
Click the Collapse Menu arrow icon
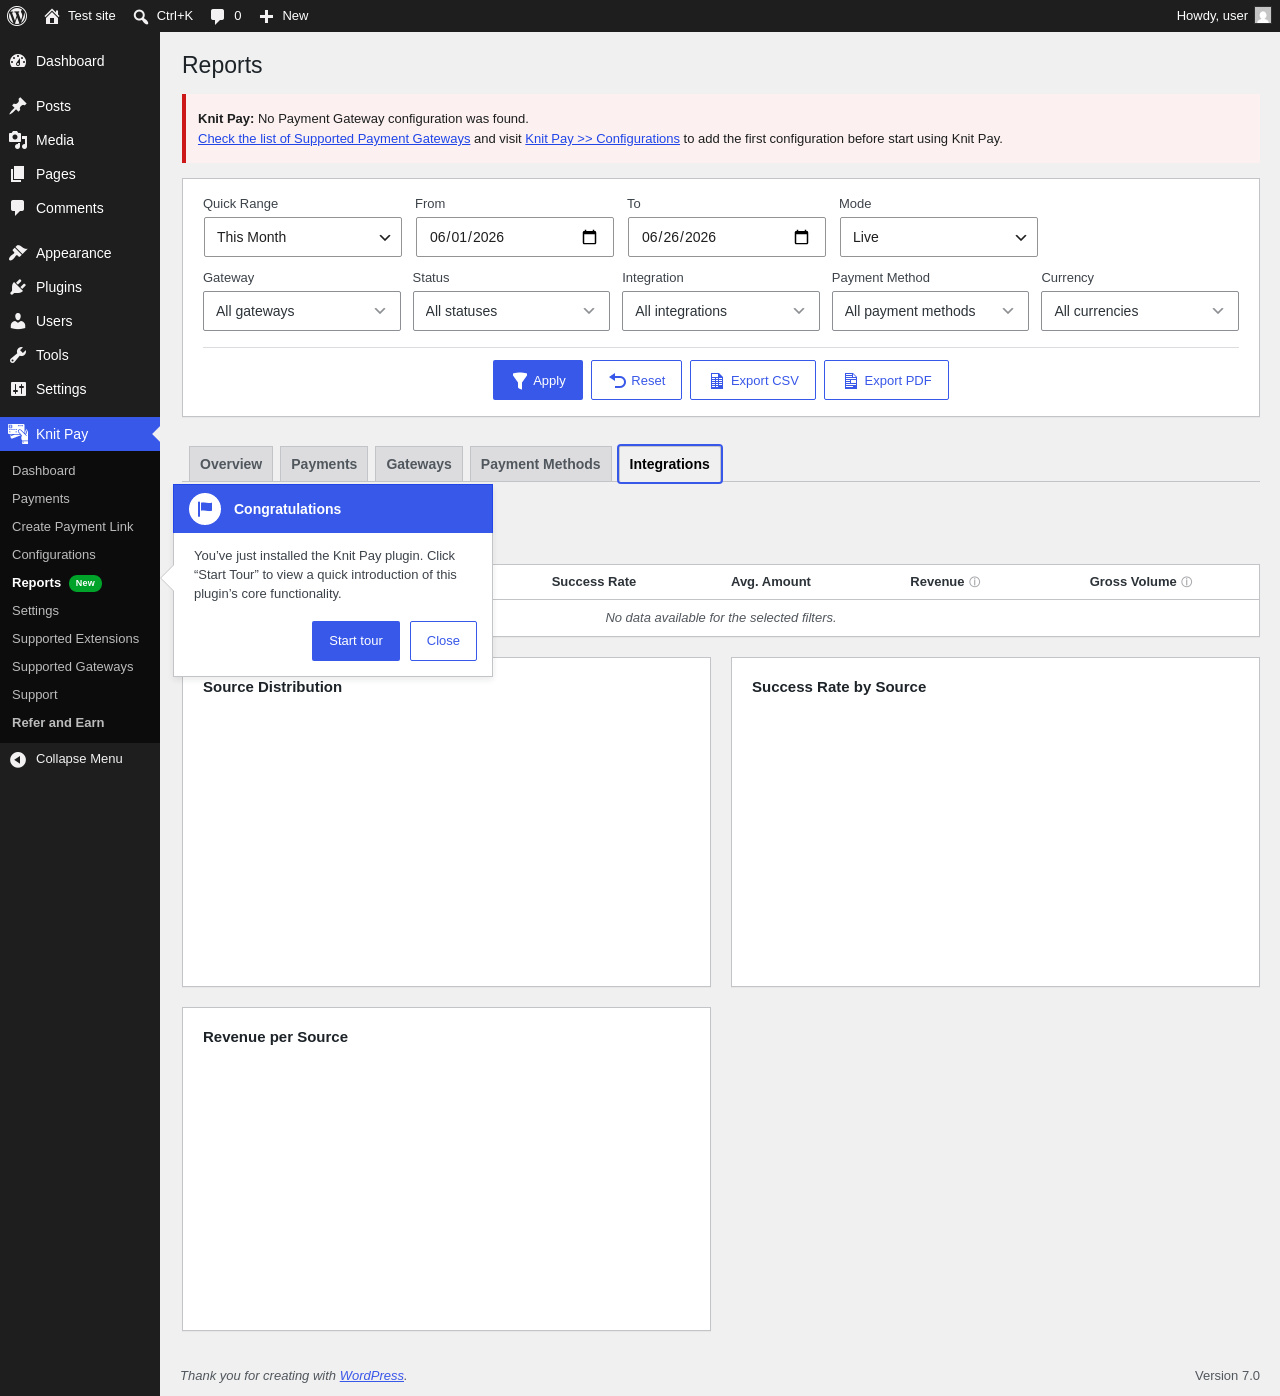(18, 760)
